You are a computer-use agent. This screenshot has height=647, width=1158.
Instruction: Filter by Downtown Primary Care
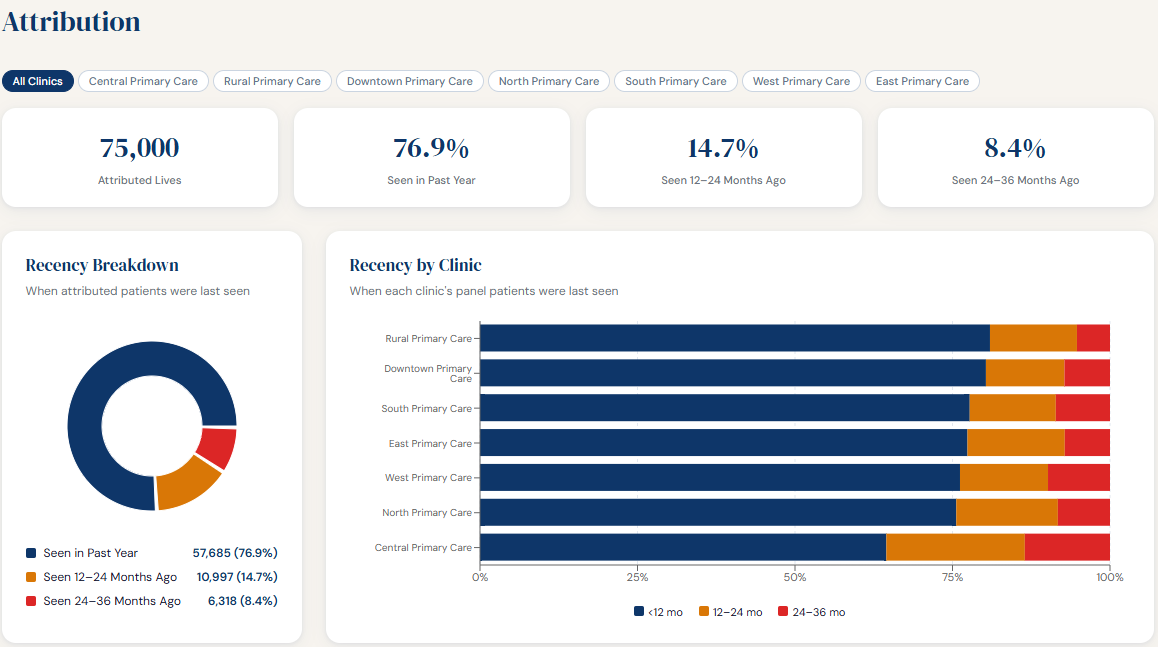(409, 81)
